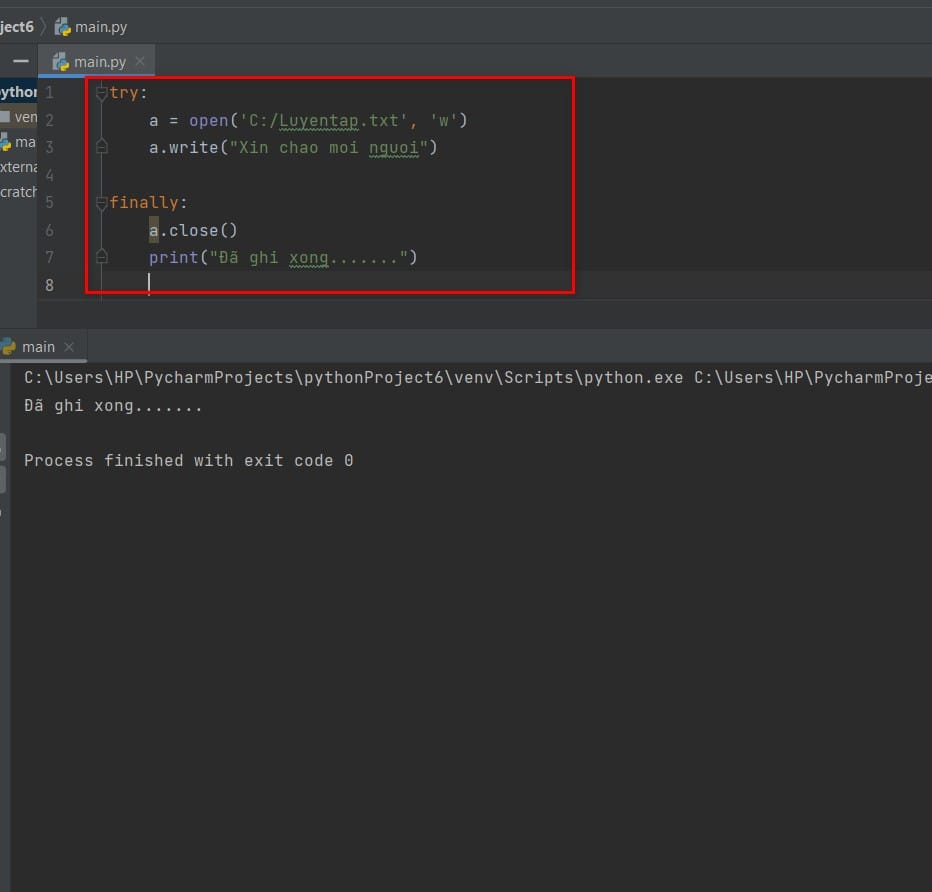The height and width of the screenshot is (892, 932).
Task: Click the Python icon on the main run tab
Action: point(8,346)
